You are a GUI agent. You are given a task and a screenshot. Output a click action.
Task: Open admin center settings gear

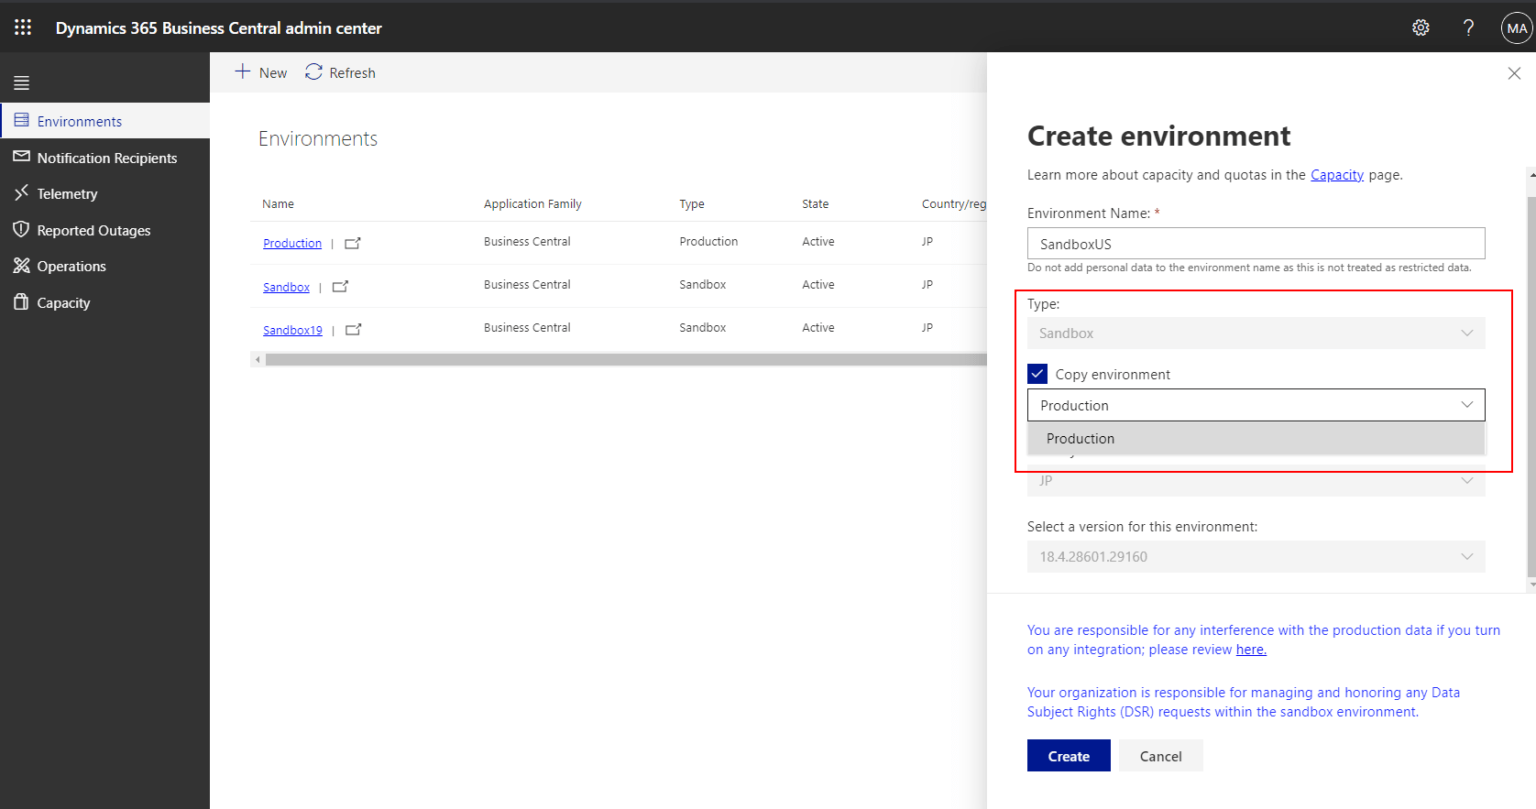click(1421, 27)
